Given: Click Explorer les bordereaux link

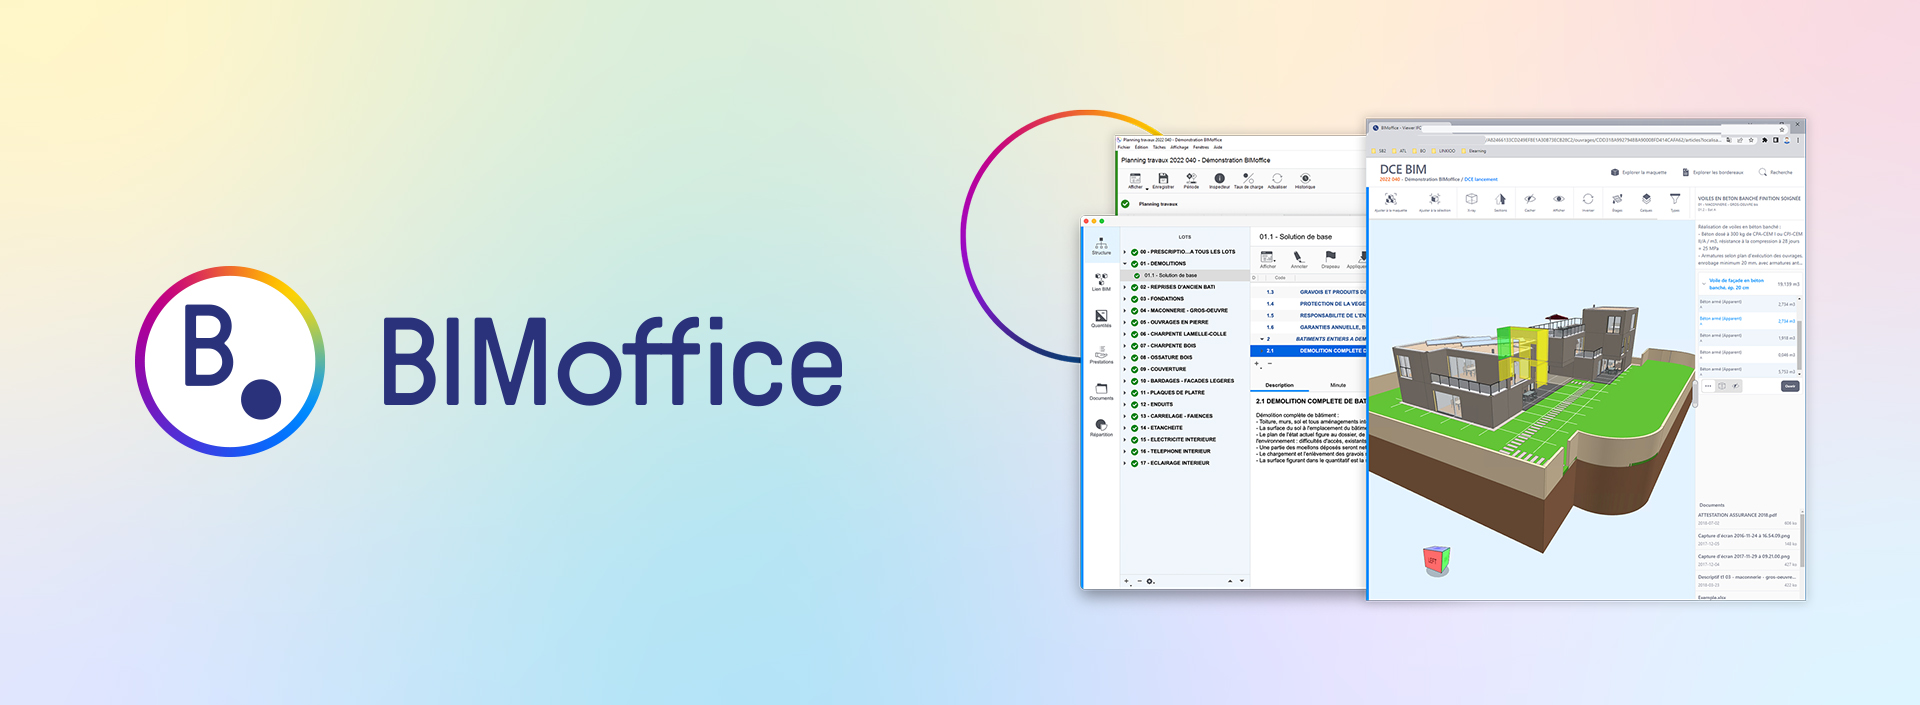Looking at the screenshot, I should 1713,172.
